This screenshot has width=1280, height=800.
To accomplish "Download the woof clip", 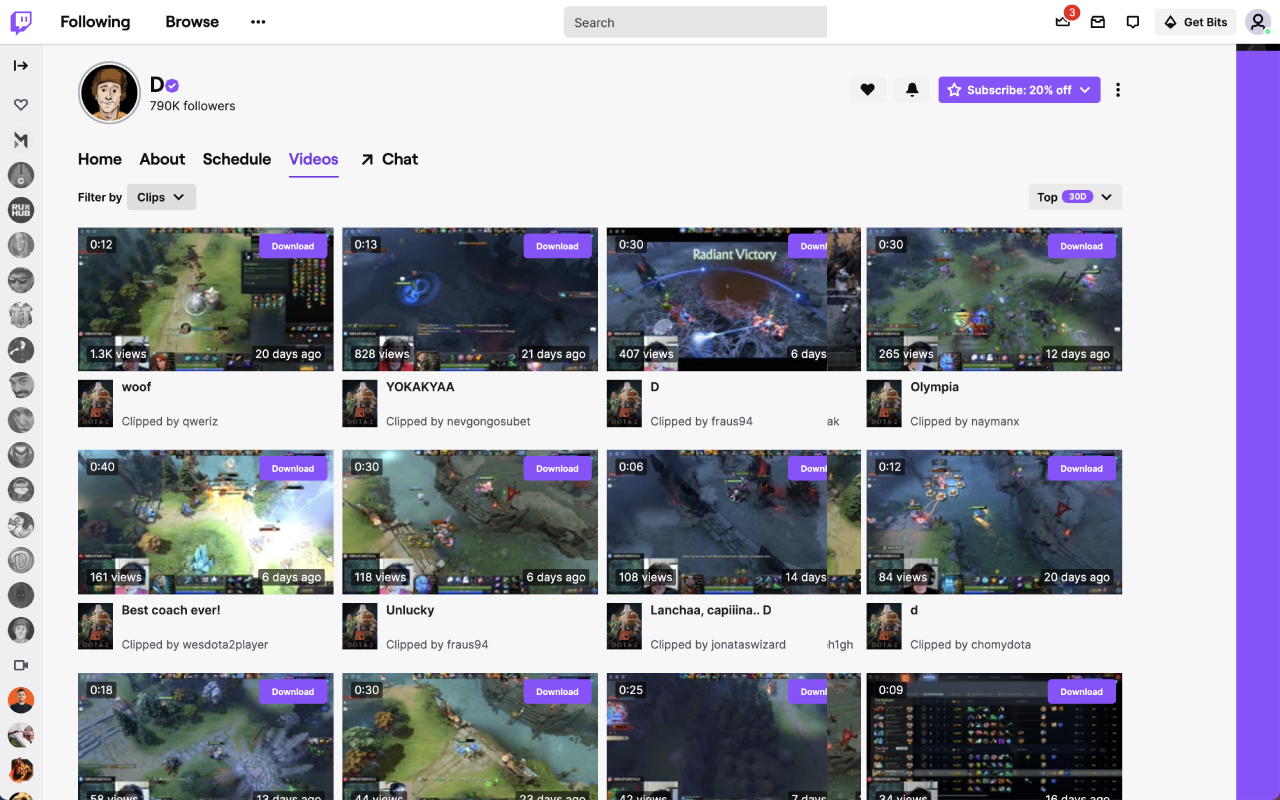I will tap(293, 245).
